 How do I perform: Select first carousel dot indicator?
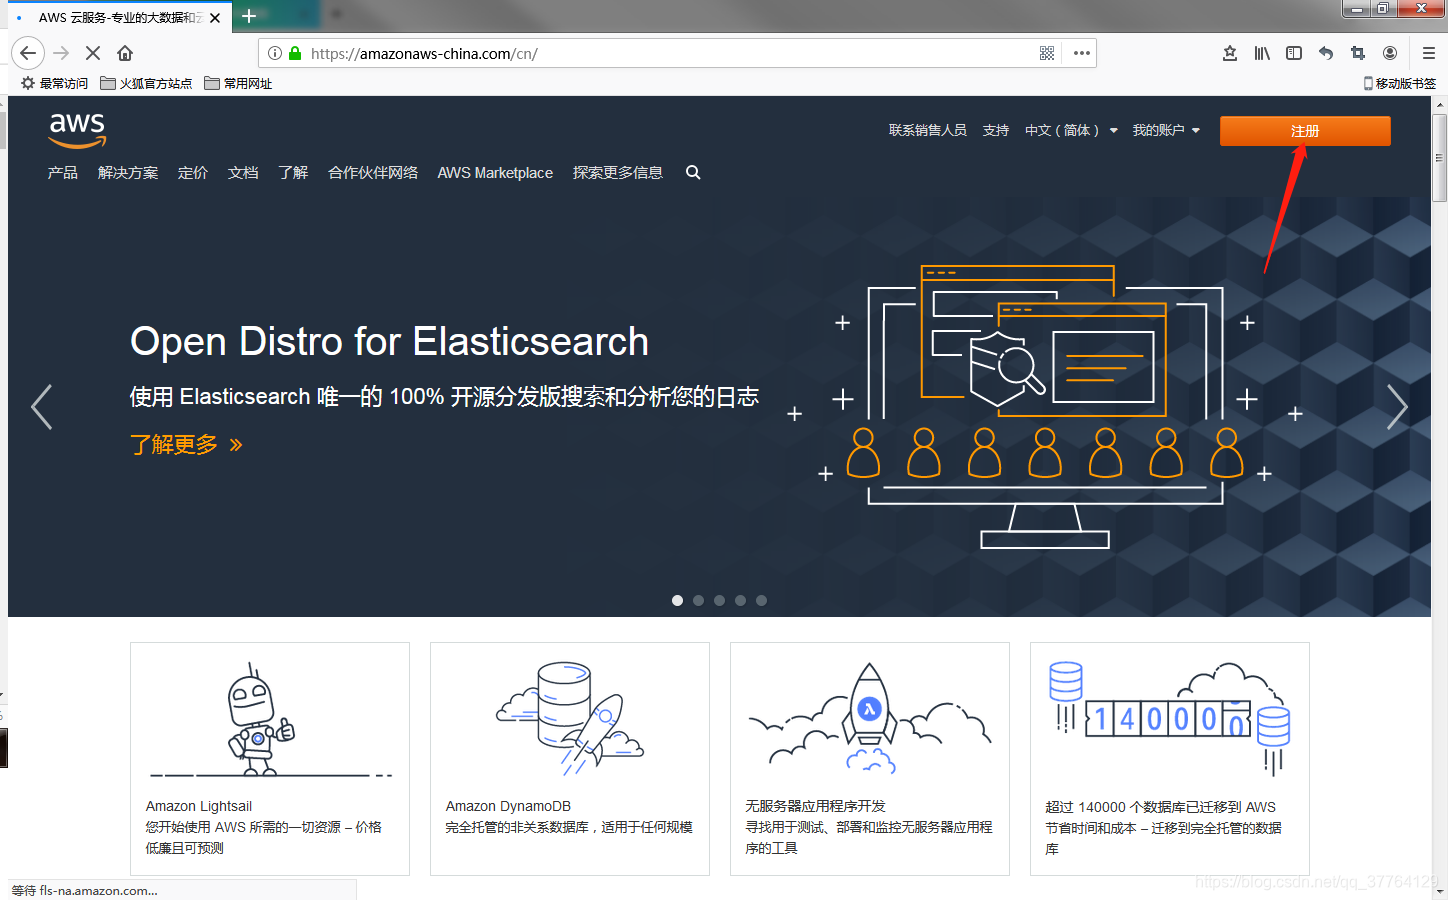[x=677, y=600]
